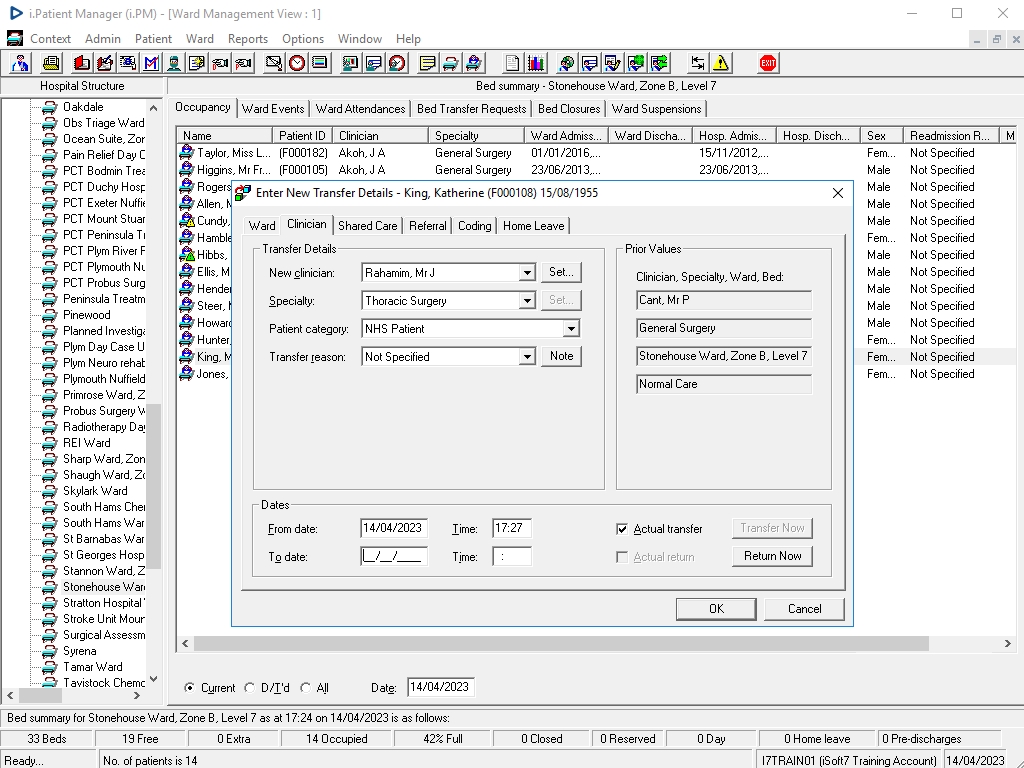Viewport: 1024px width, 768px height.
Task: Click the red book toolbar icon
Action: 82,63
